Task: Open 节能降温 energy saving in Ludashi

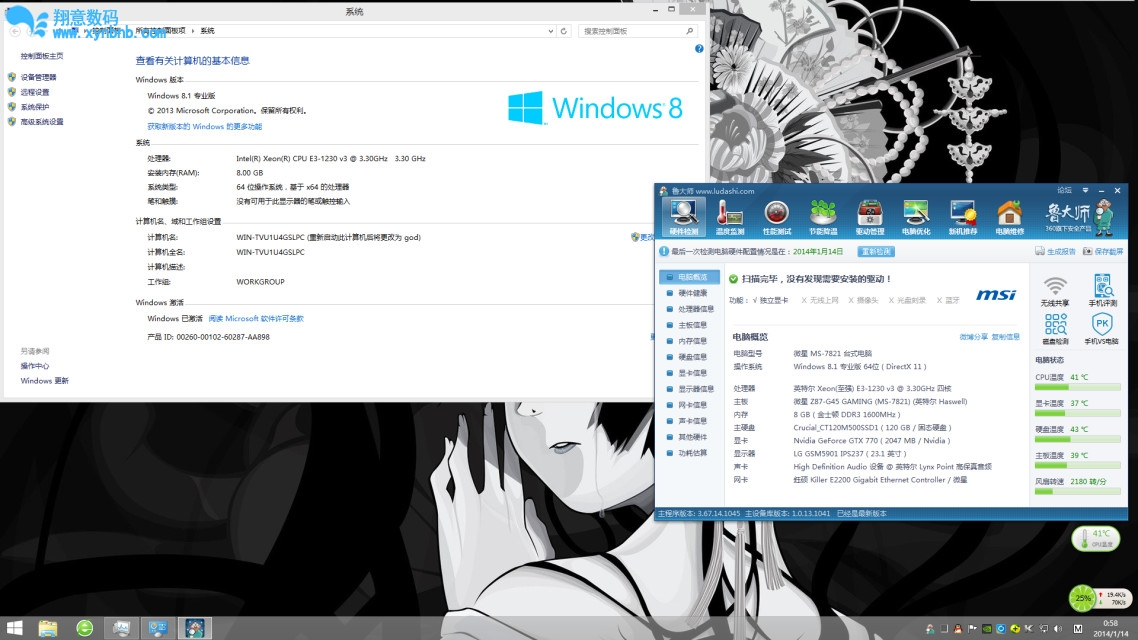Action: [x=823, y=217]
